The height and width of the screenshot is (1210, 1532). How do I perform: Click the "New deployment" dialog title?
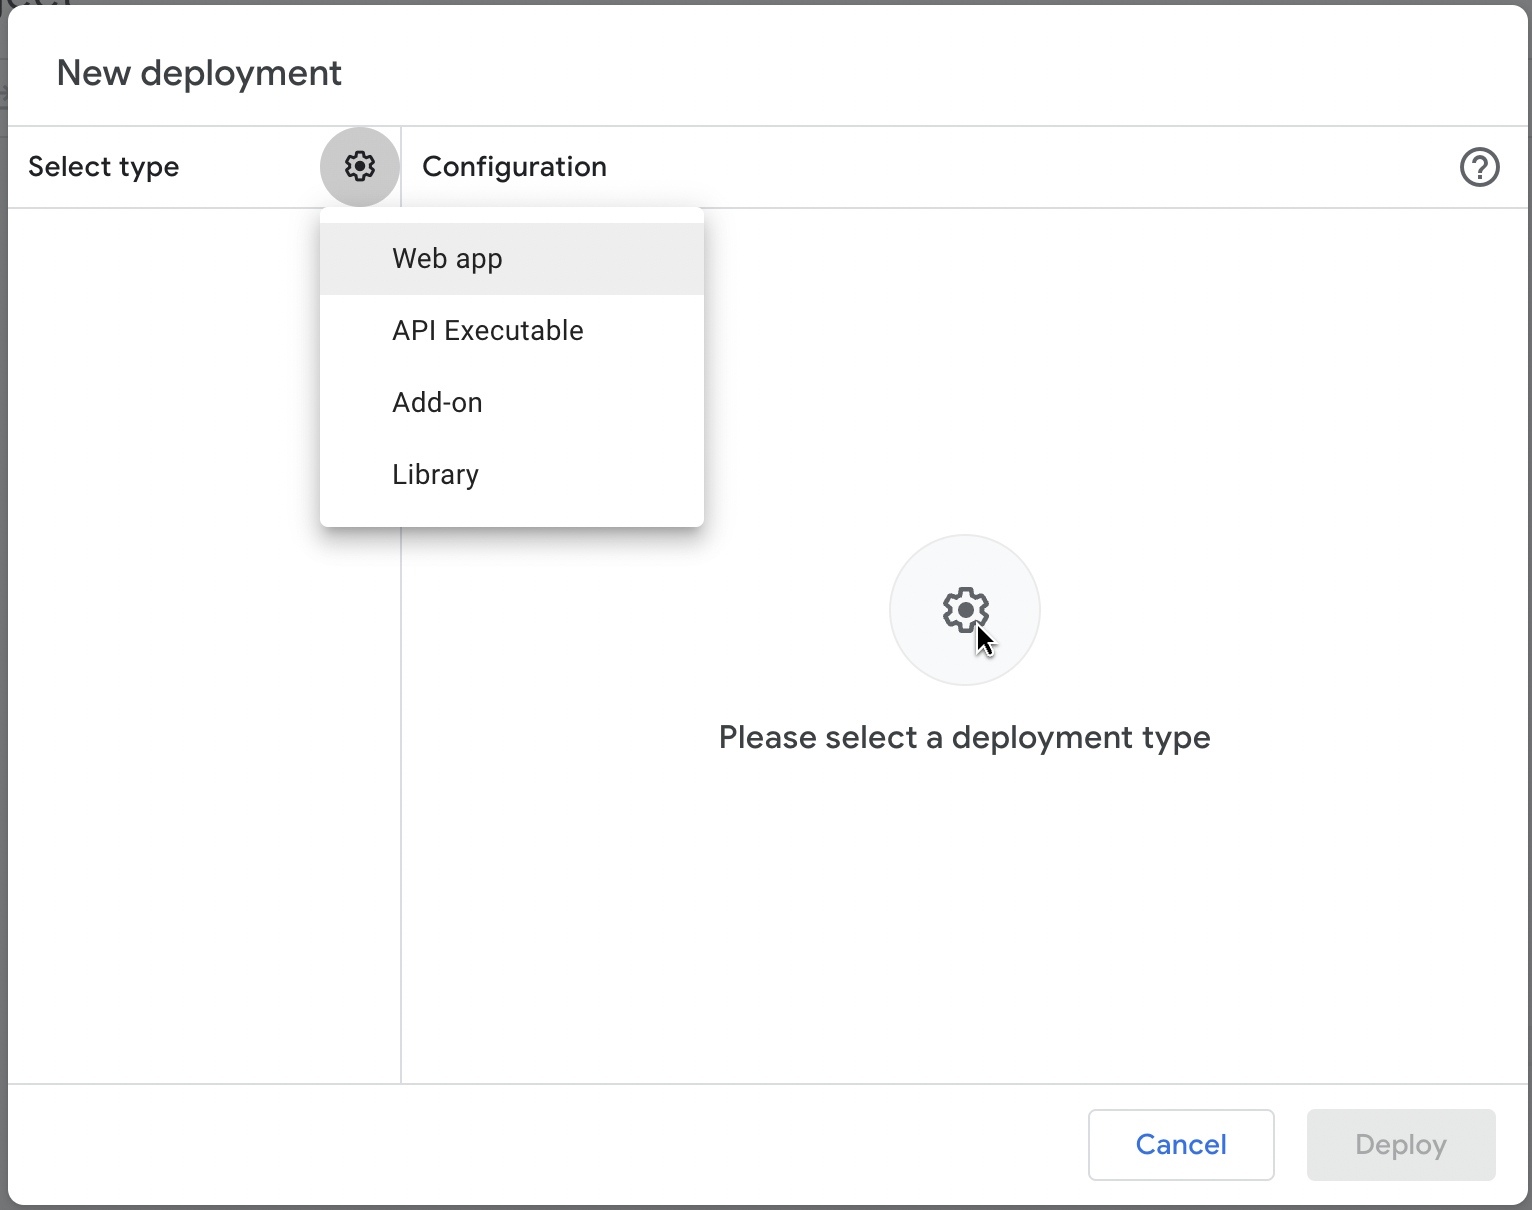point(199,72)
